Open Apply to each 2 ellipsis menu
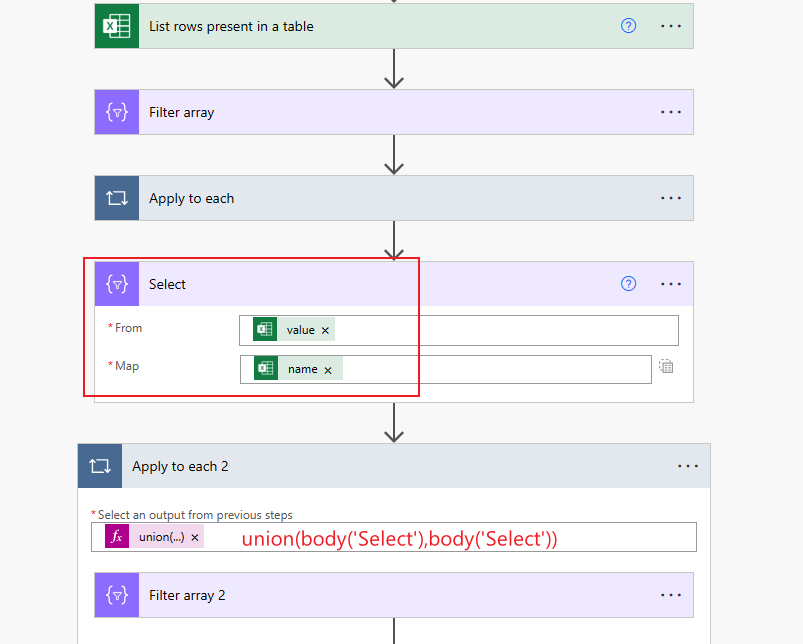Image resolution: width=803 pixels, height=644 pixels. pos(688,466)
